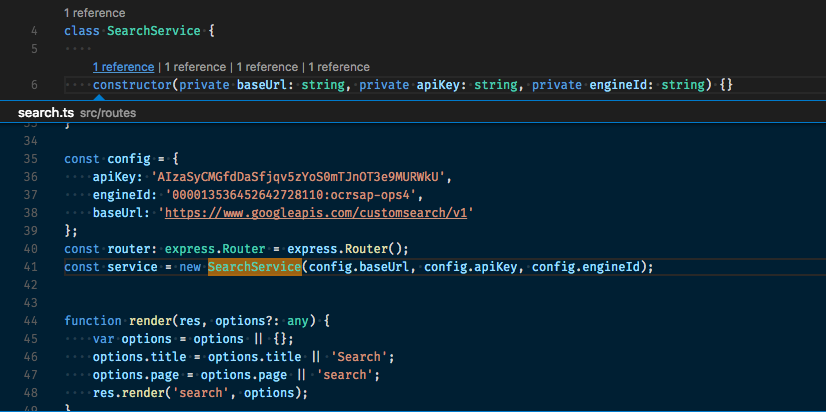Place cursor on the constructor keyword
This screenshot has height=412, width=826.
(132, 85)
